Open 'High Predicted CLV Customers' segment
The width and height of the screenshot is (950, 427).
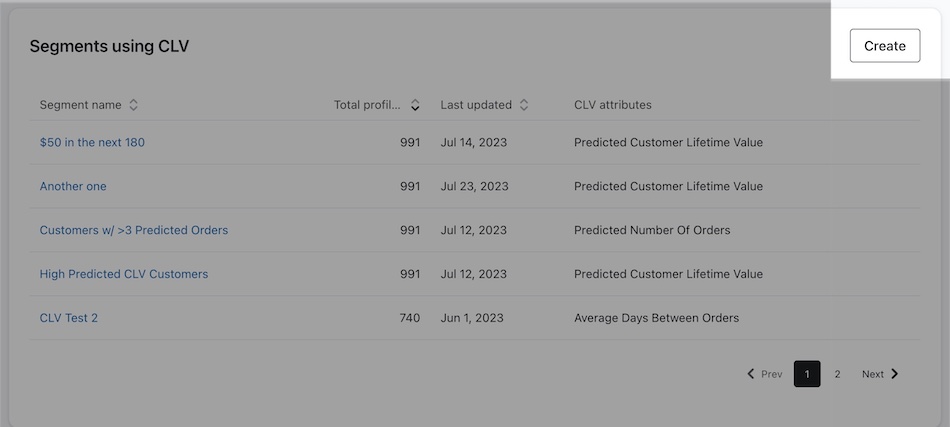pyautogui.click(x=124, y=274)
